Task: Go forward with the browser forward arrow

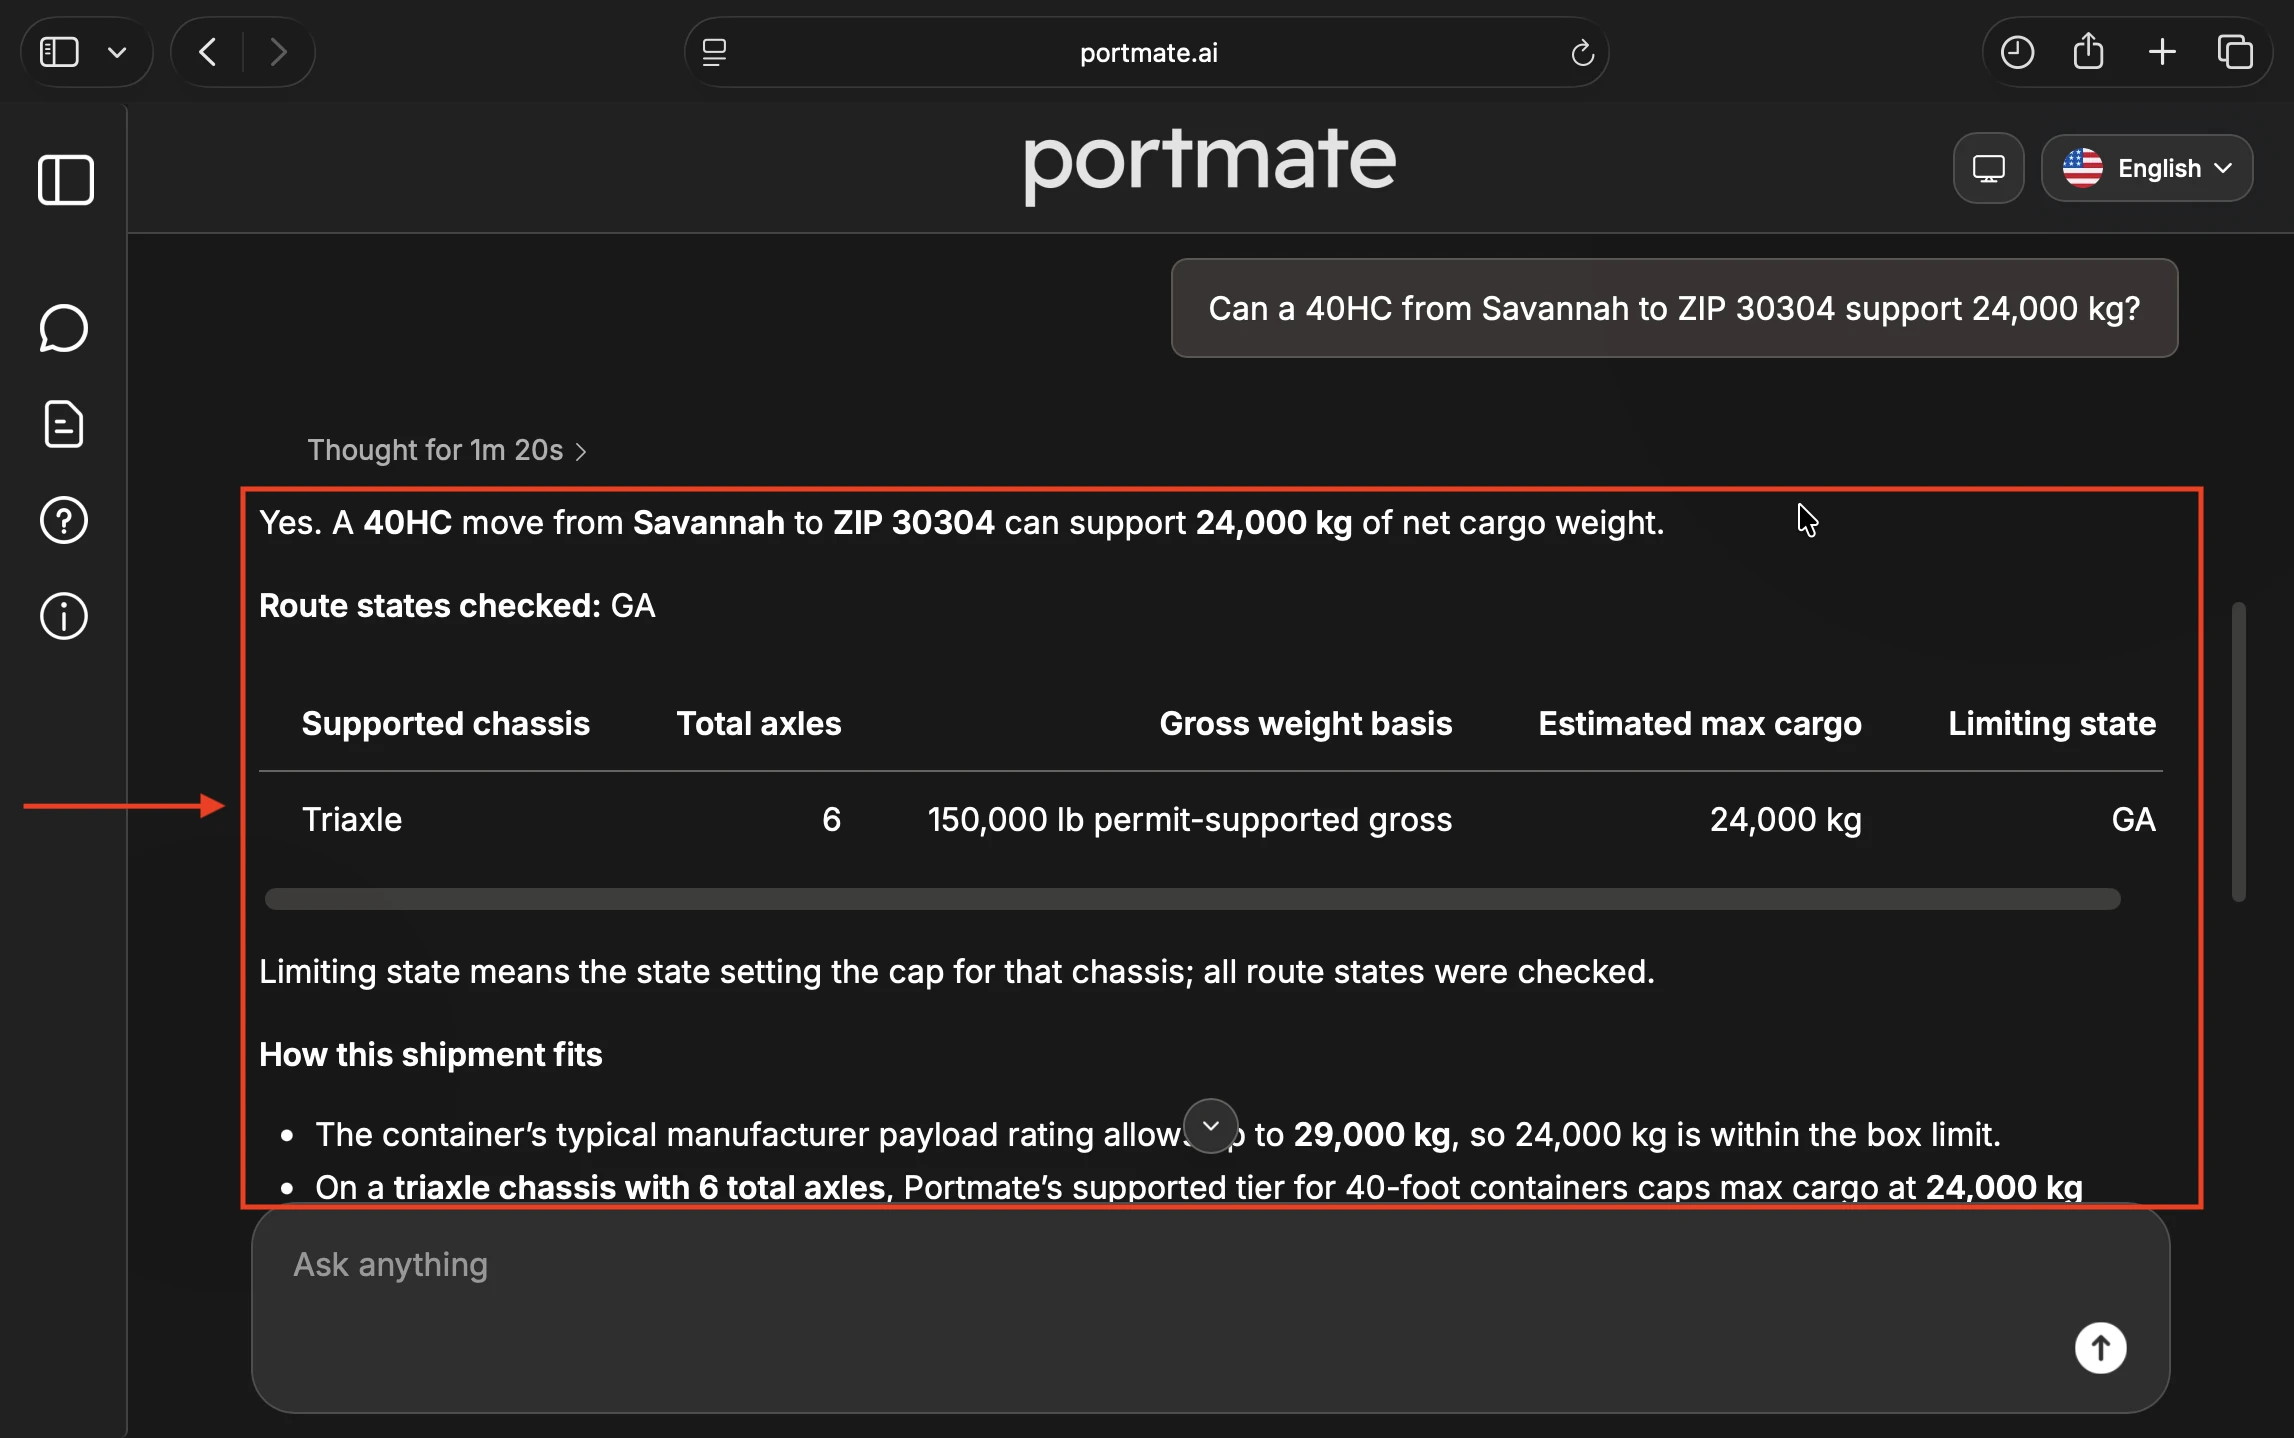Action: click(x=279, y=52)
